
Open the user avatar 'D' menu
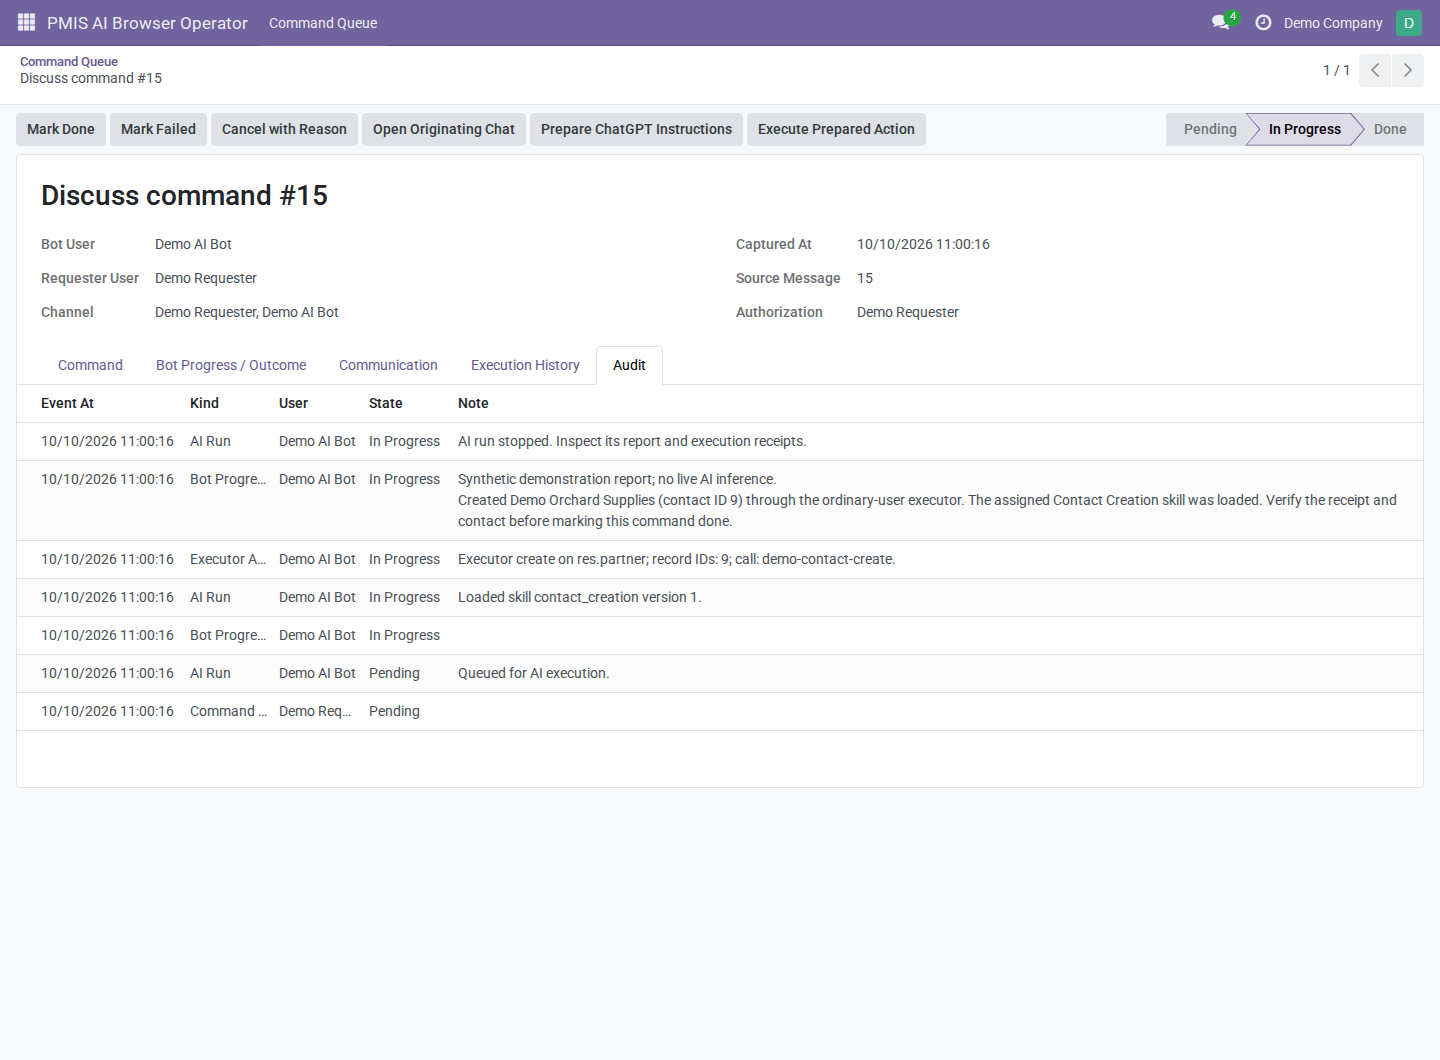[x=1409, y=22]
